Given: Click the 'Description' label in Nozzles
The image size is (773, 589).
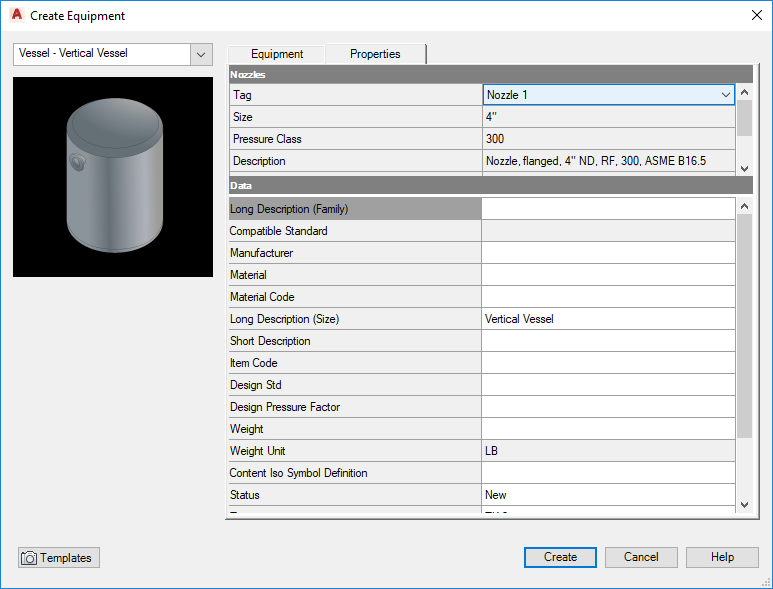Looking at the screenshot, I should pyautogui.click(x=259, y=161).
